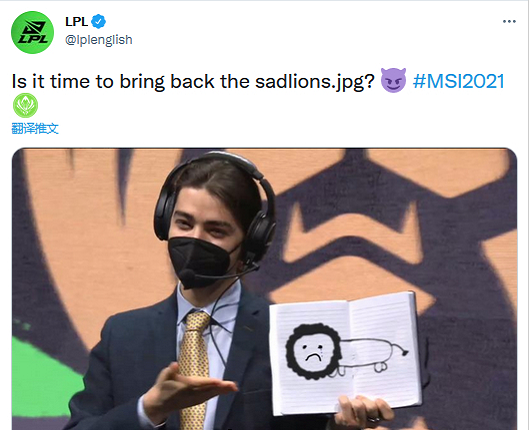Open the attached tweet photo
Image resolution: width=530 pixels, height=430 pixels.
click(264, 289)
